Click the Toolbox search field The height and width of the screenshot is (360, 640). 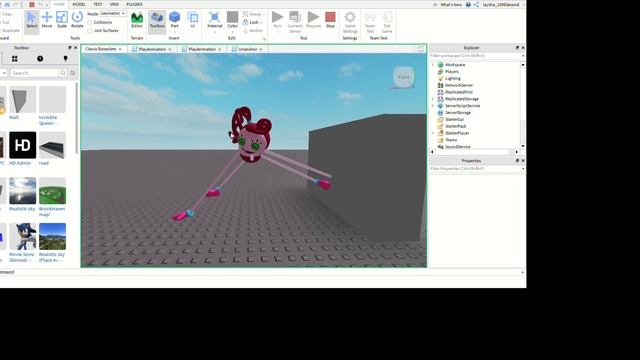coord(34,73)
